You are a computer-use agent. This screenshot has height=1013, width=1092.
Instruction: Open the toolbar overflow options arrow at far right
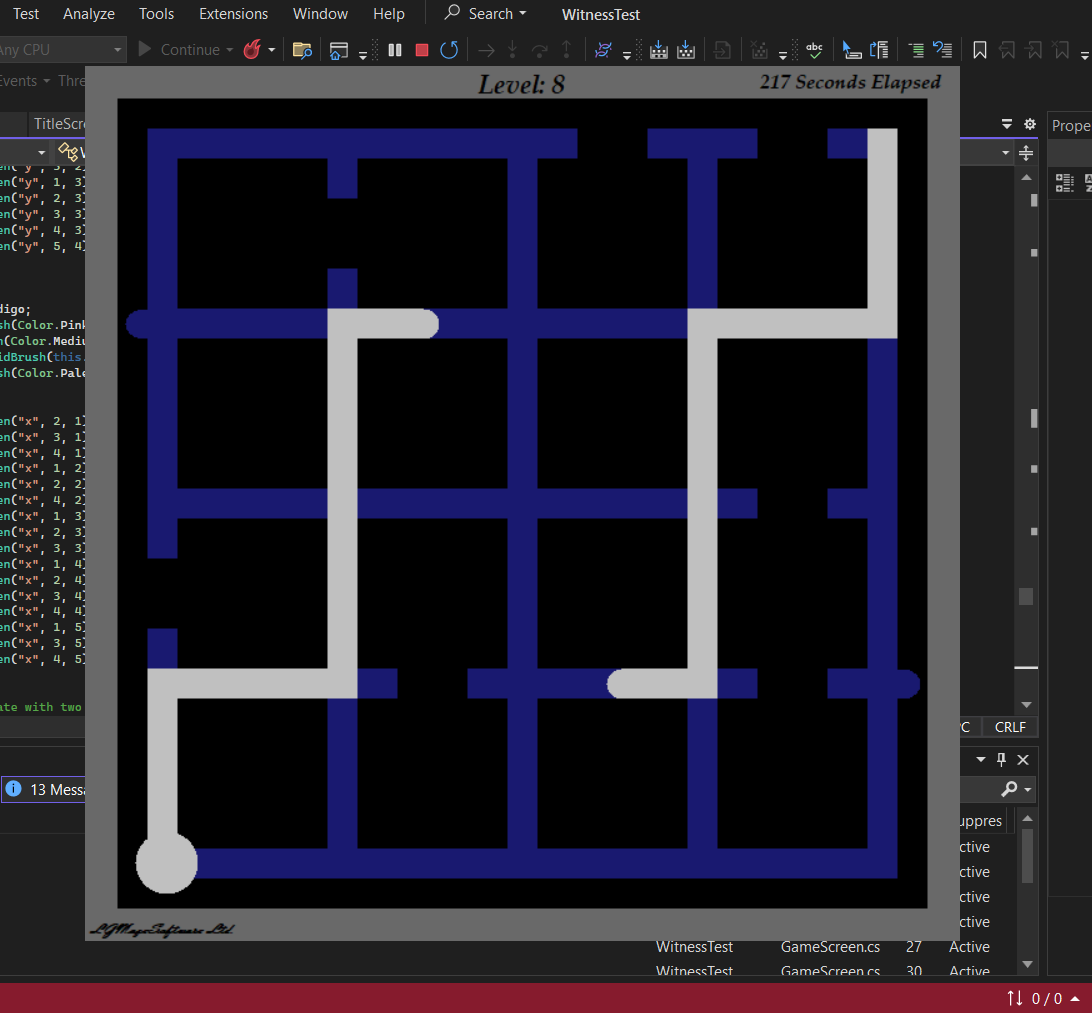pyautogui.click(x=1084, y=54)
